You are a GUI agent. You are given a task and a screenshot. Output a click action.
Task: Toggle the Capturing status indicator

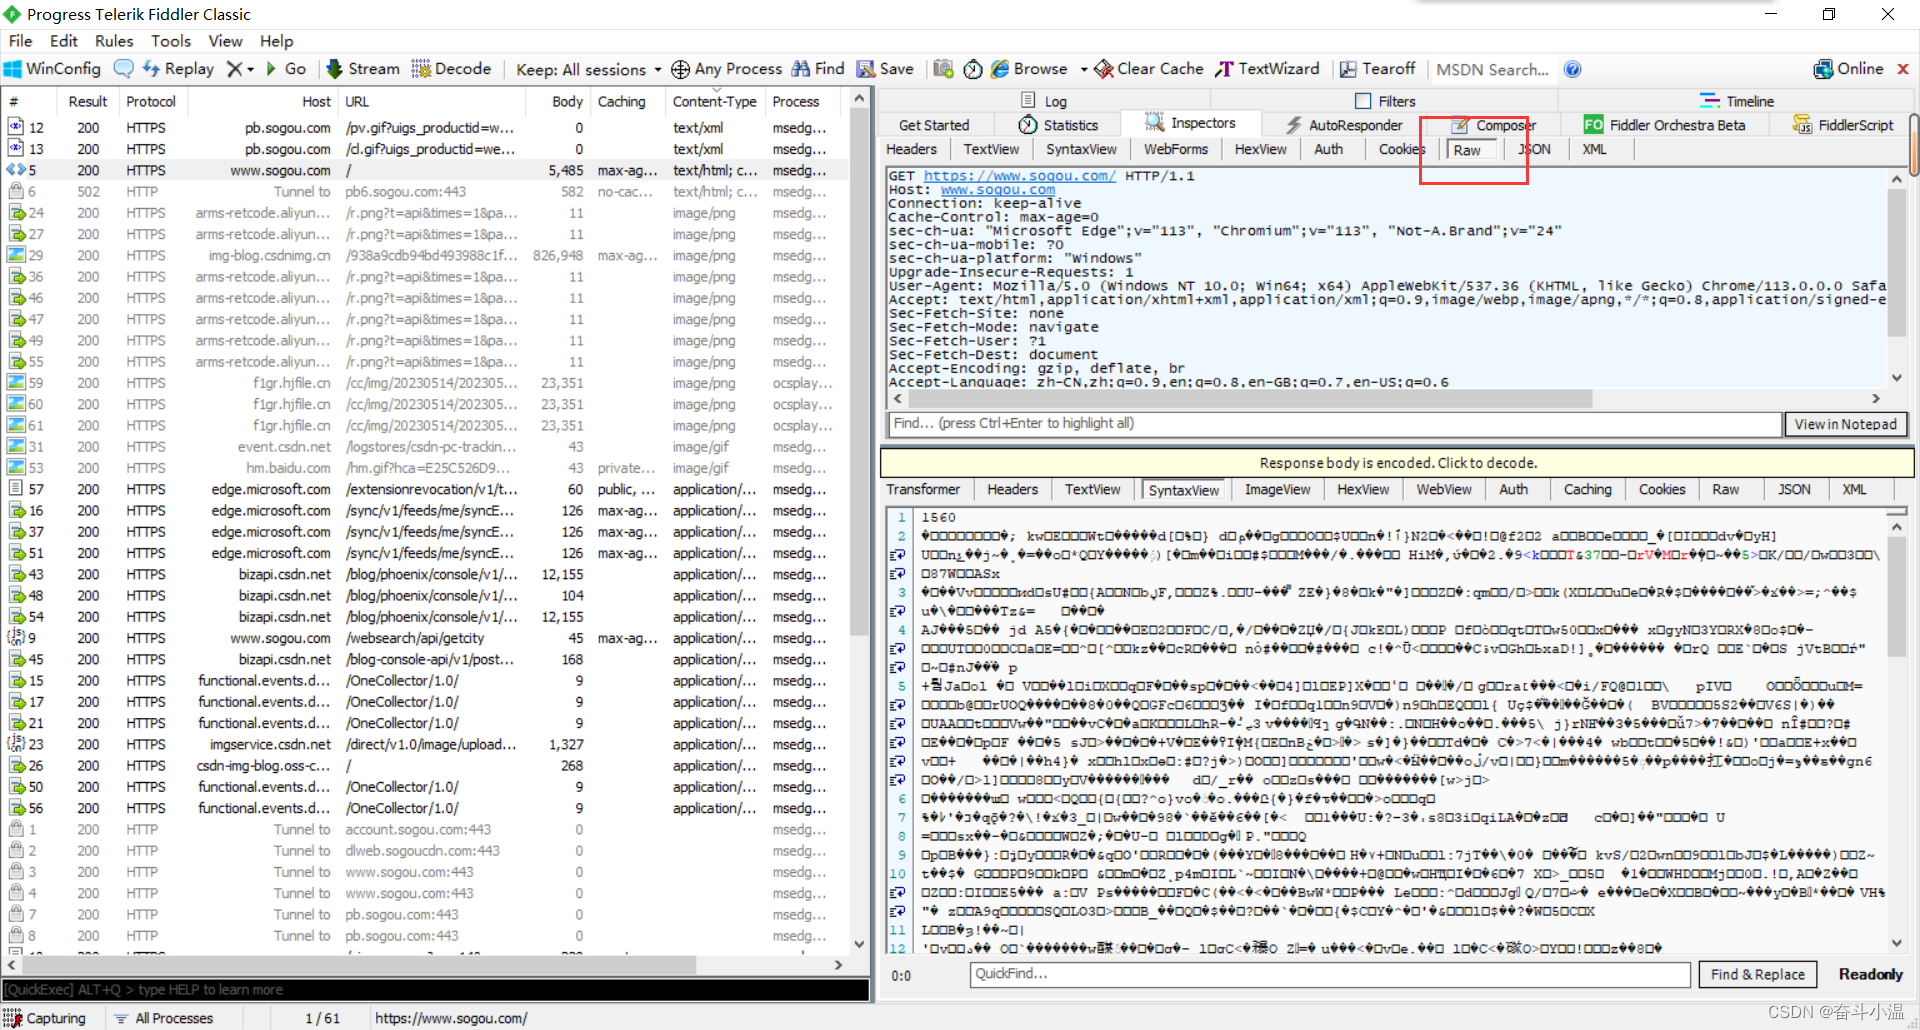[45, 1018]
